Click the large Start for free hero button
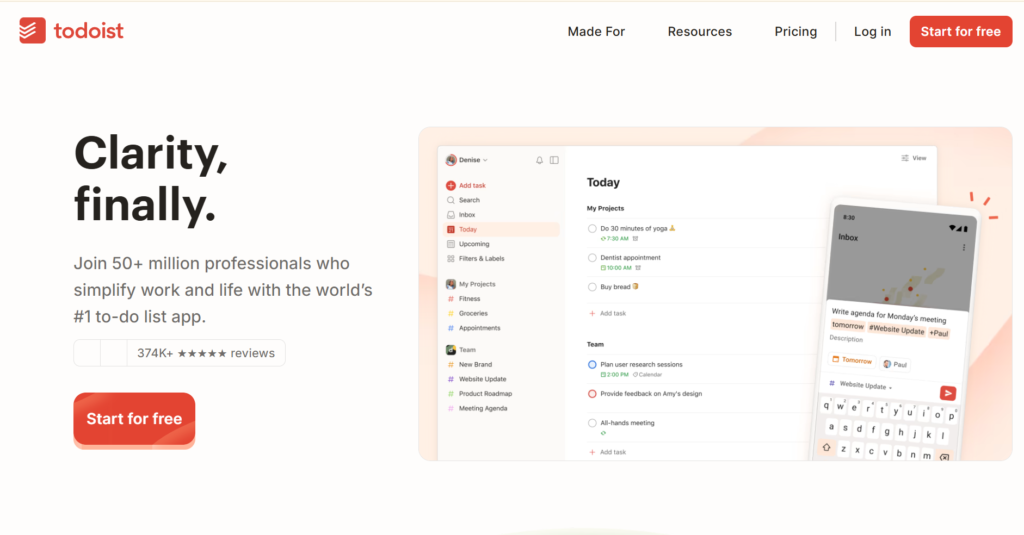Image resolution: width=1024 pixels, height=535 pixels. tap(134, 419)
